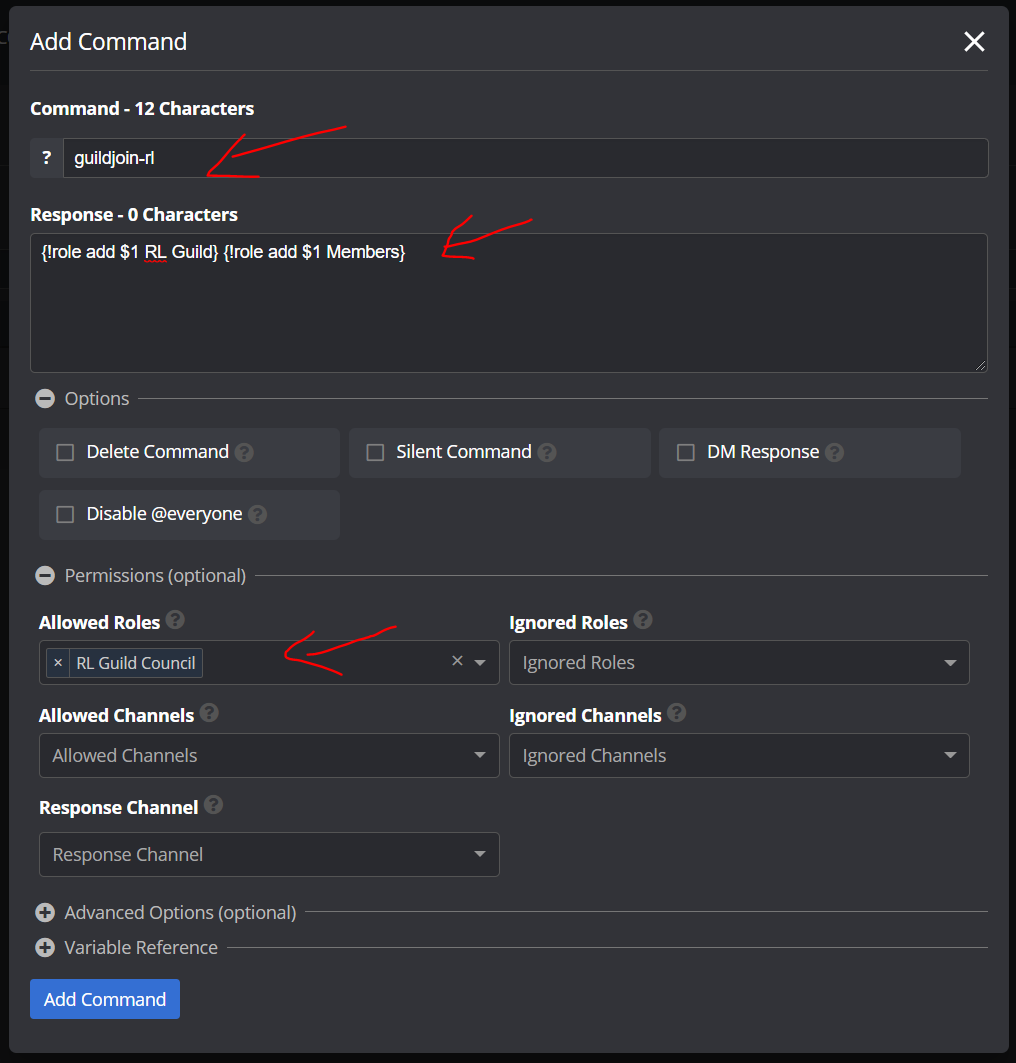This screenshot has width=1016, height=1063.
Task: Click the help icon next to Allowed Roles
Action: click(175, 620)
